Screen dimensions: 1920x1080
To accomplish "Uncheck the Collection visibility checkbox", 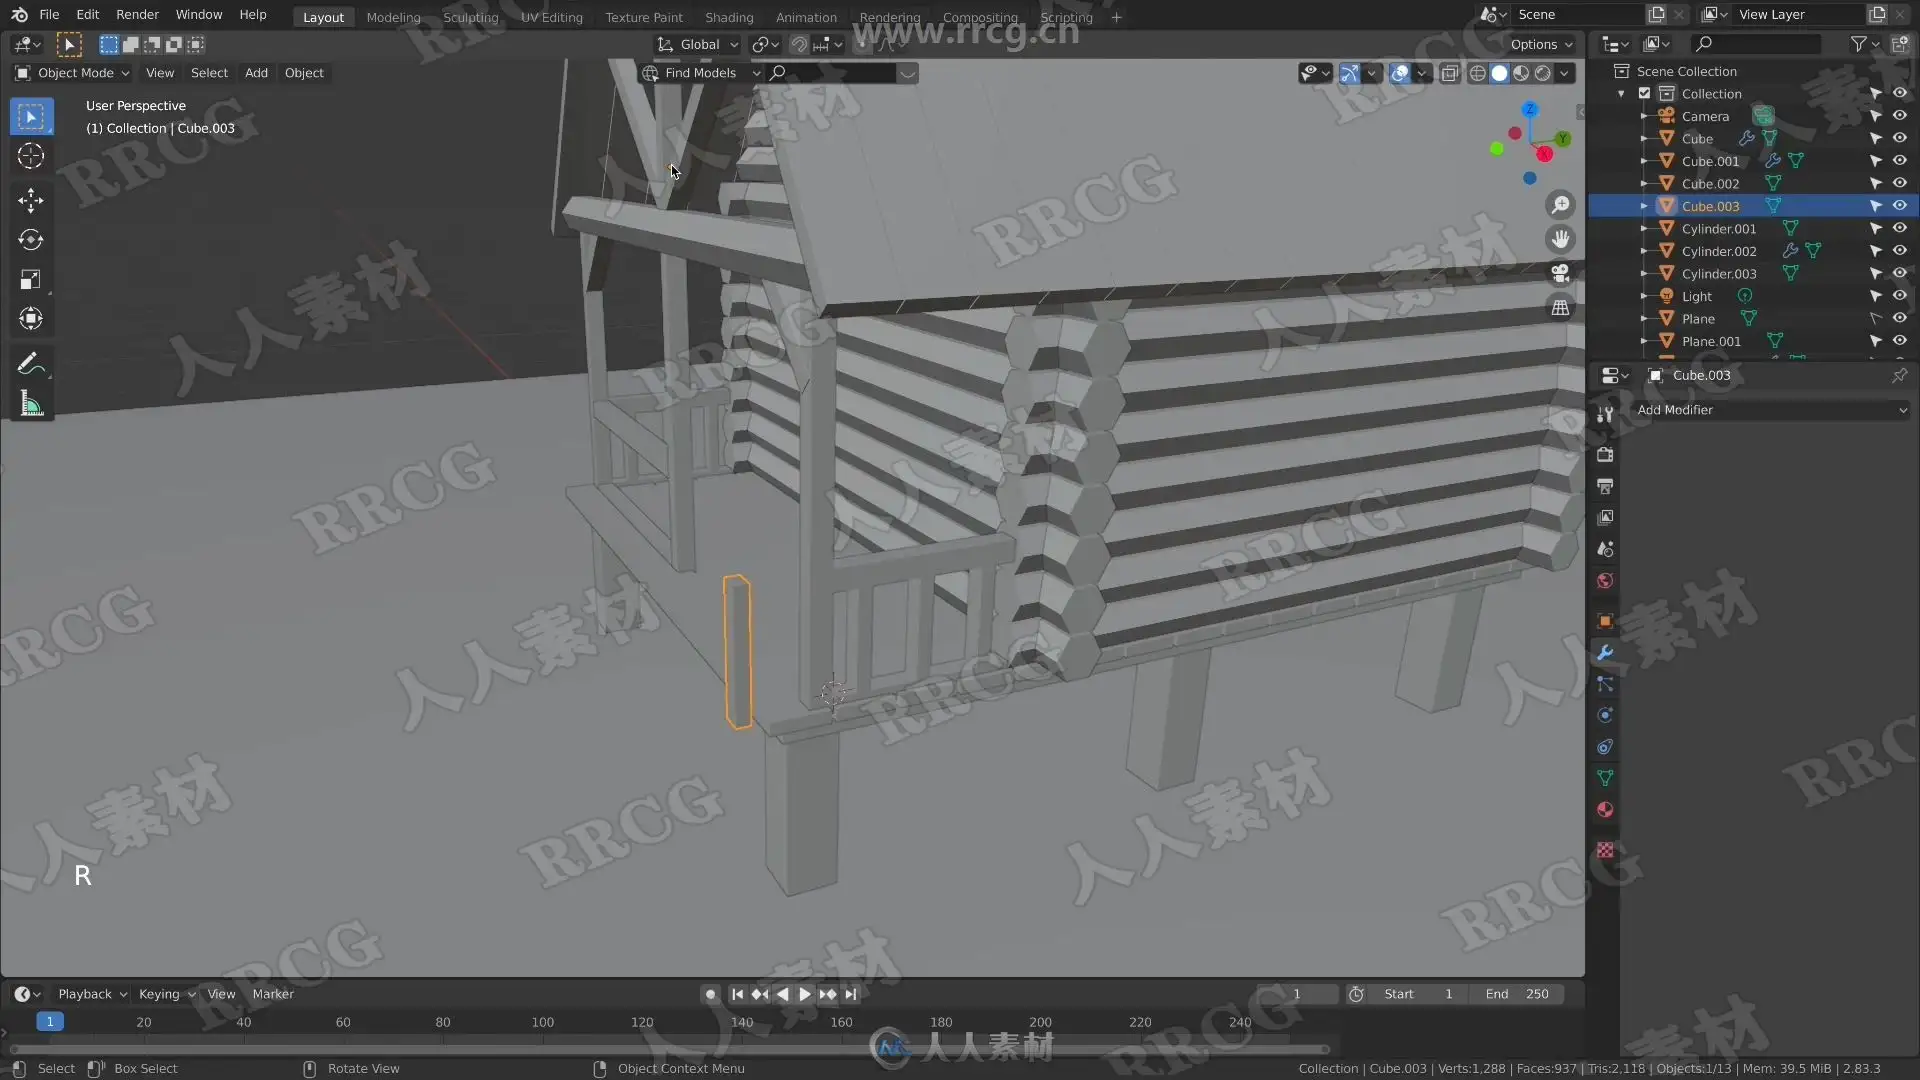I will click(x=1644, y=94).
